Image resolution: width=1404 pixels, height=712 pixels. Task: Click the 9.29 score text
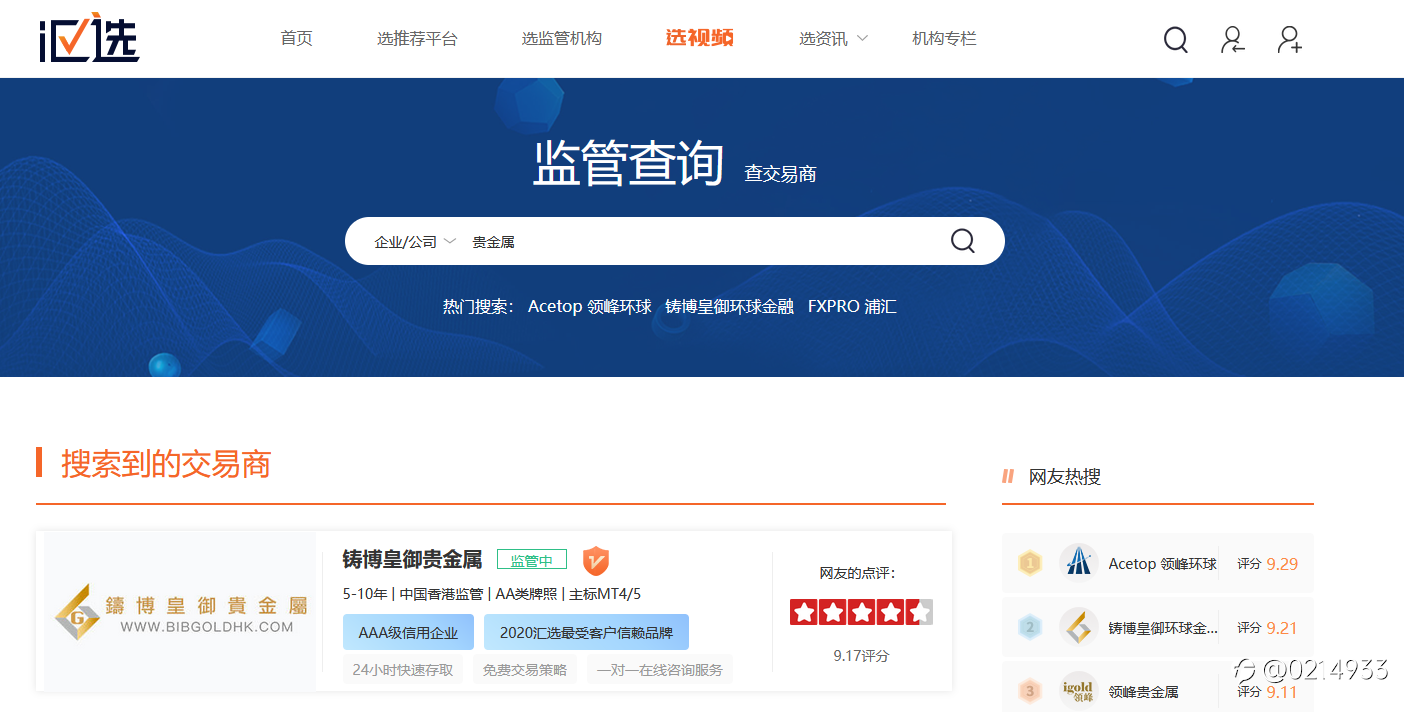(x=1282, y=563)
